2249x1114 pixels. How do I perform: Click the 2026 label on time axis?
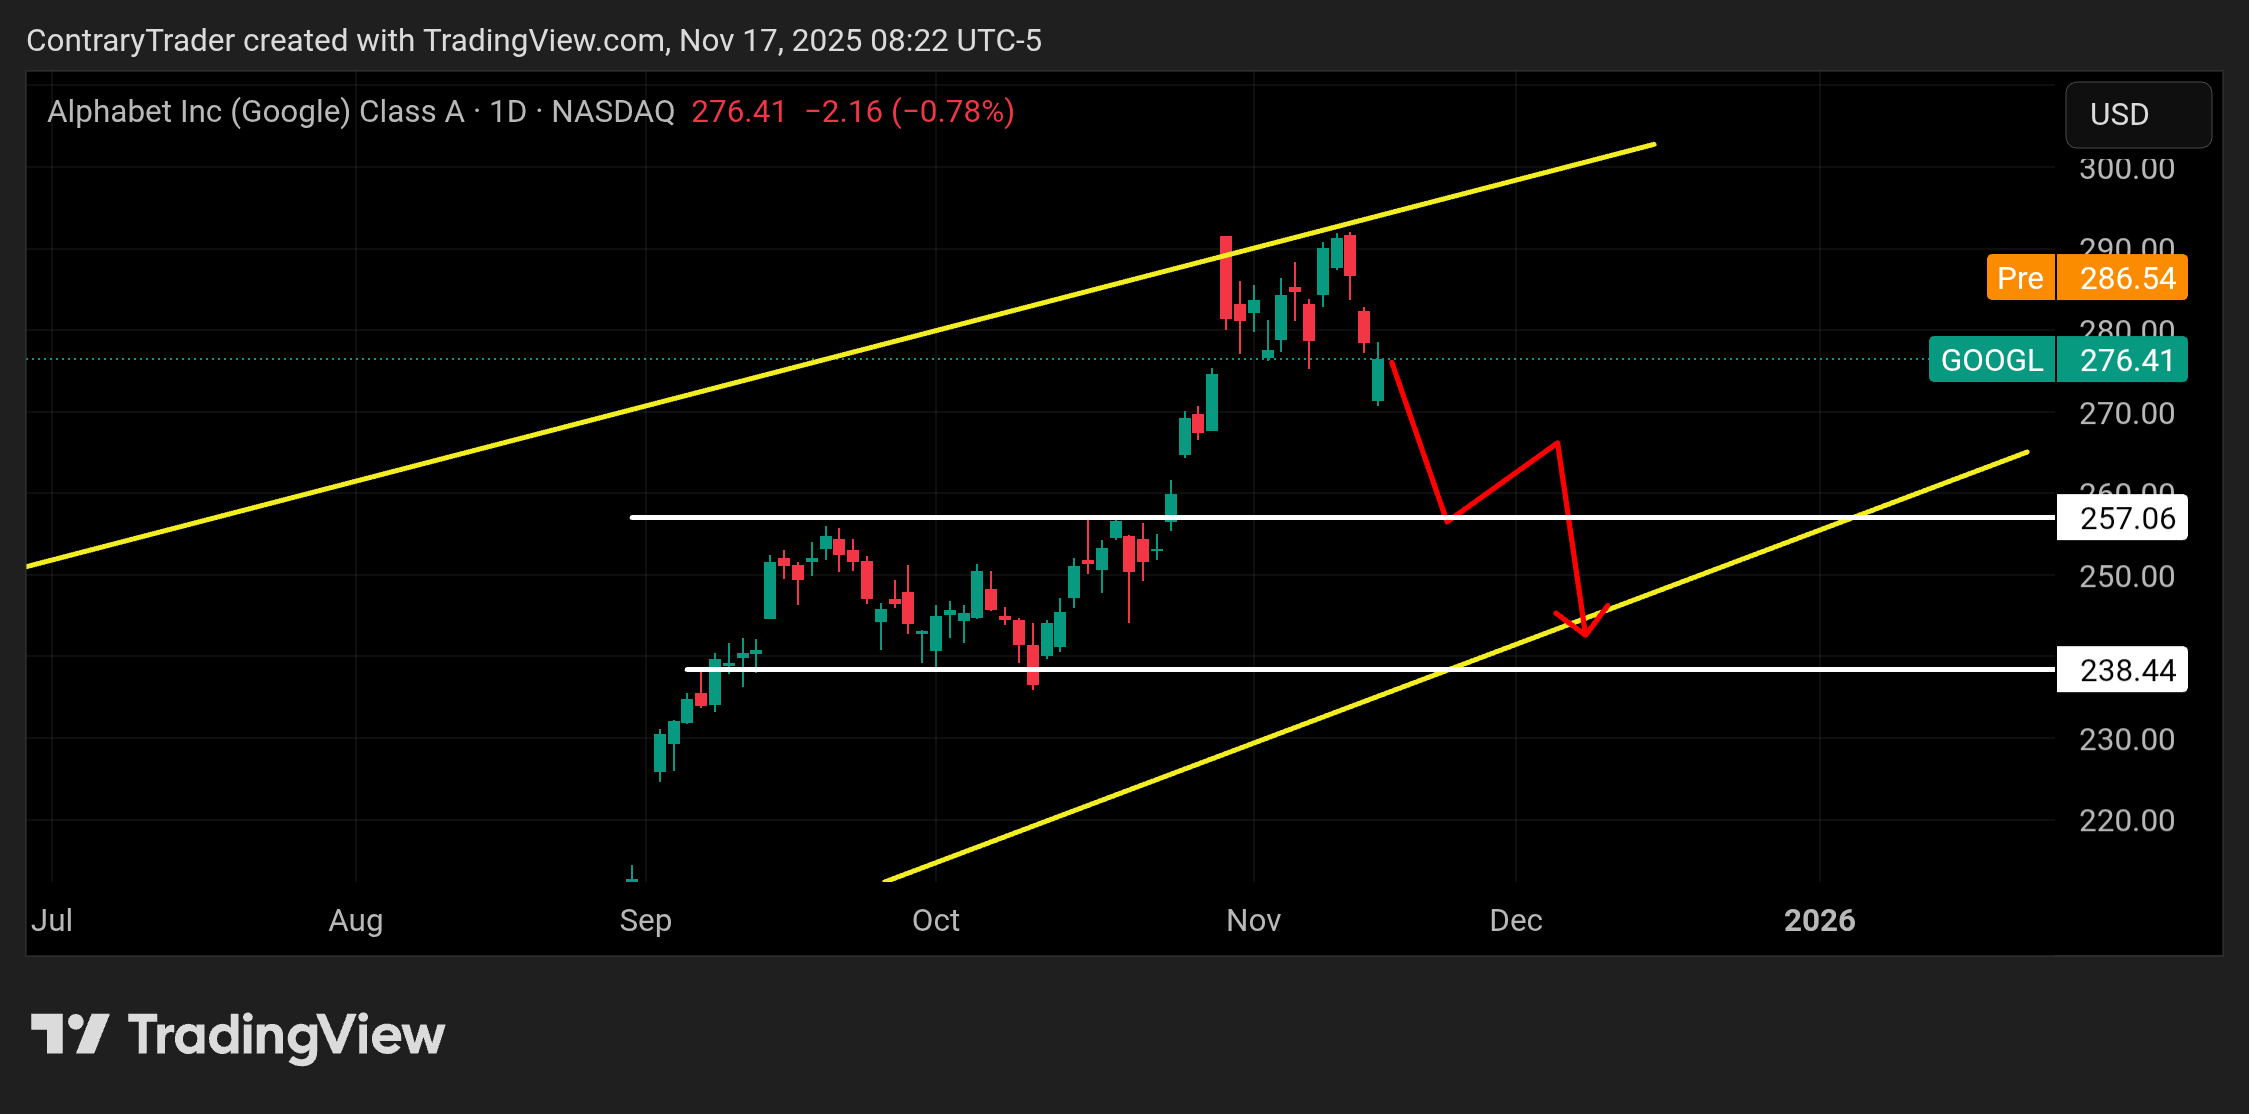coord(1819,920)
